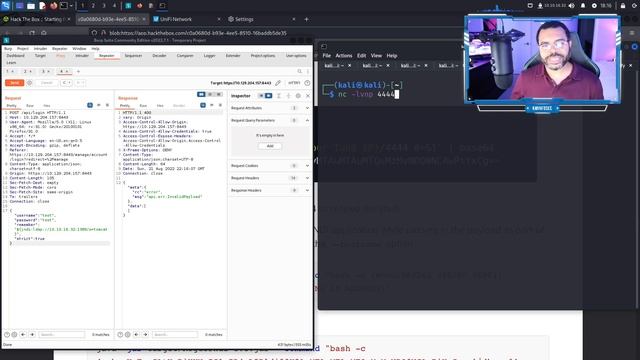Image resolution: width=640 pixels, height=360 pixels.
Task: Select side-by-side response layout icon
Action: tap(201, 94)
